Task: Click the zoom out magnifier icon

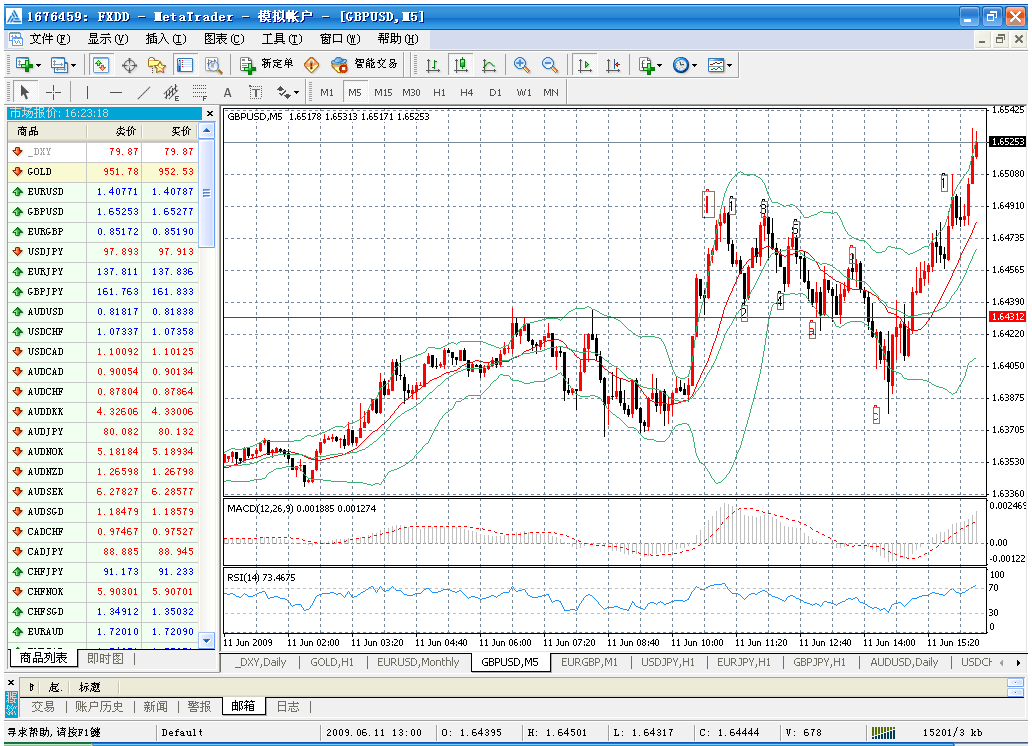Action: [x=550, y=65]
